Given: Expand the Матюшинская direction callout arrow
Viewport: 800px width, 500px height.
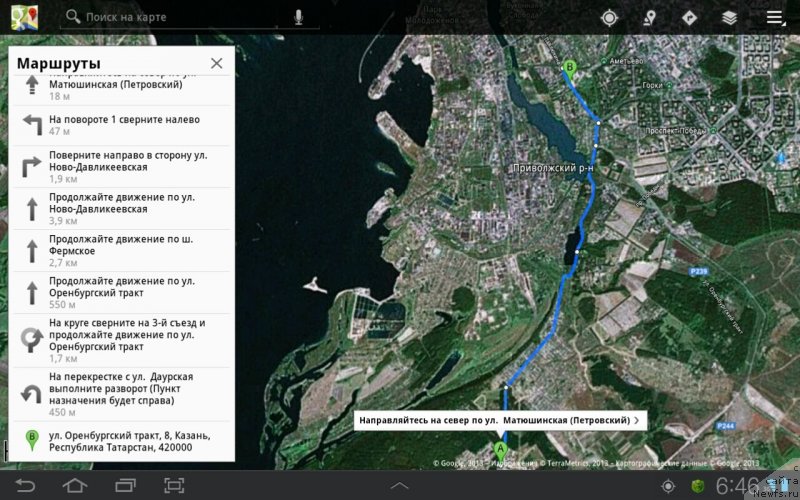Looking at the screenshot, I should (x=637, y=420).
